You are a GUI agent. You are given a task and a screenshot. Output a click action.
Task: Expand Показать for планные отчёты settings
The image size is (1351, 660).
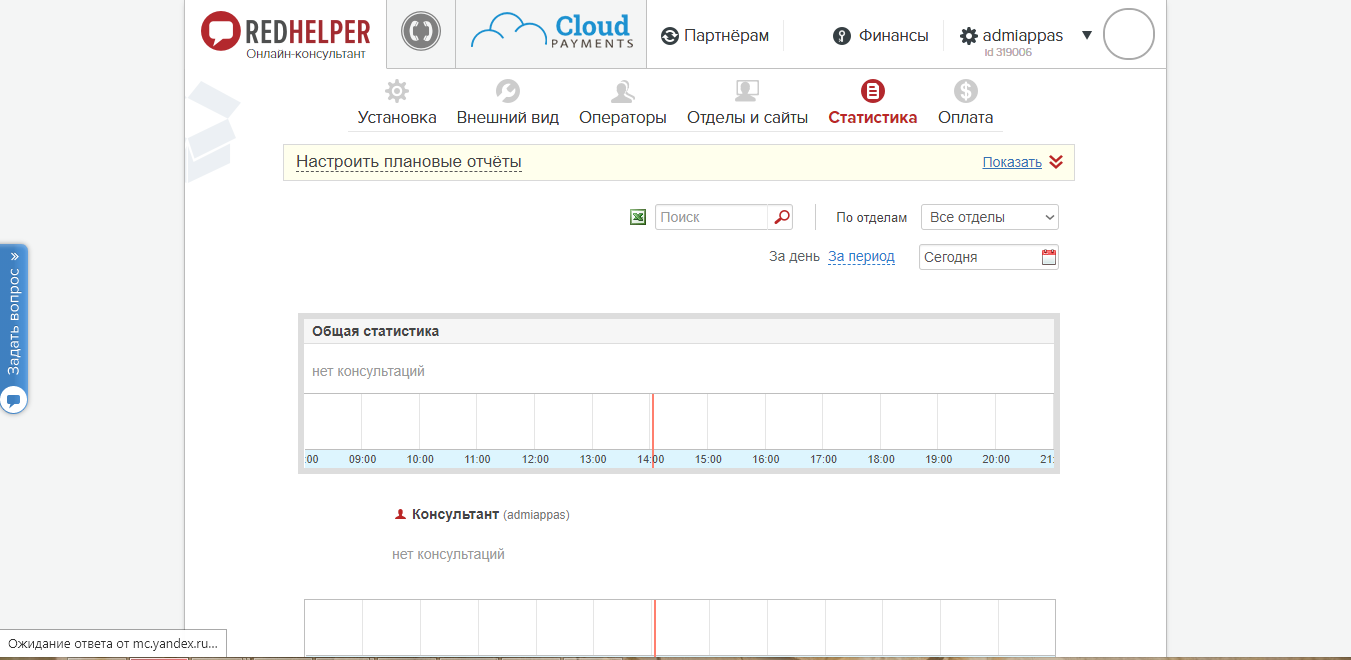pyautogui.click(x=1013, y=161)
